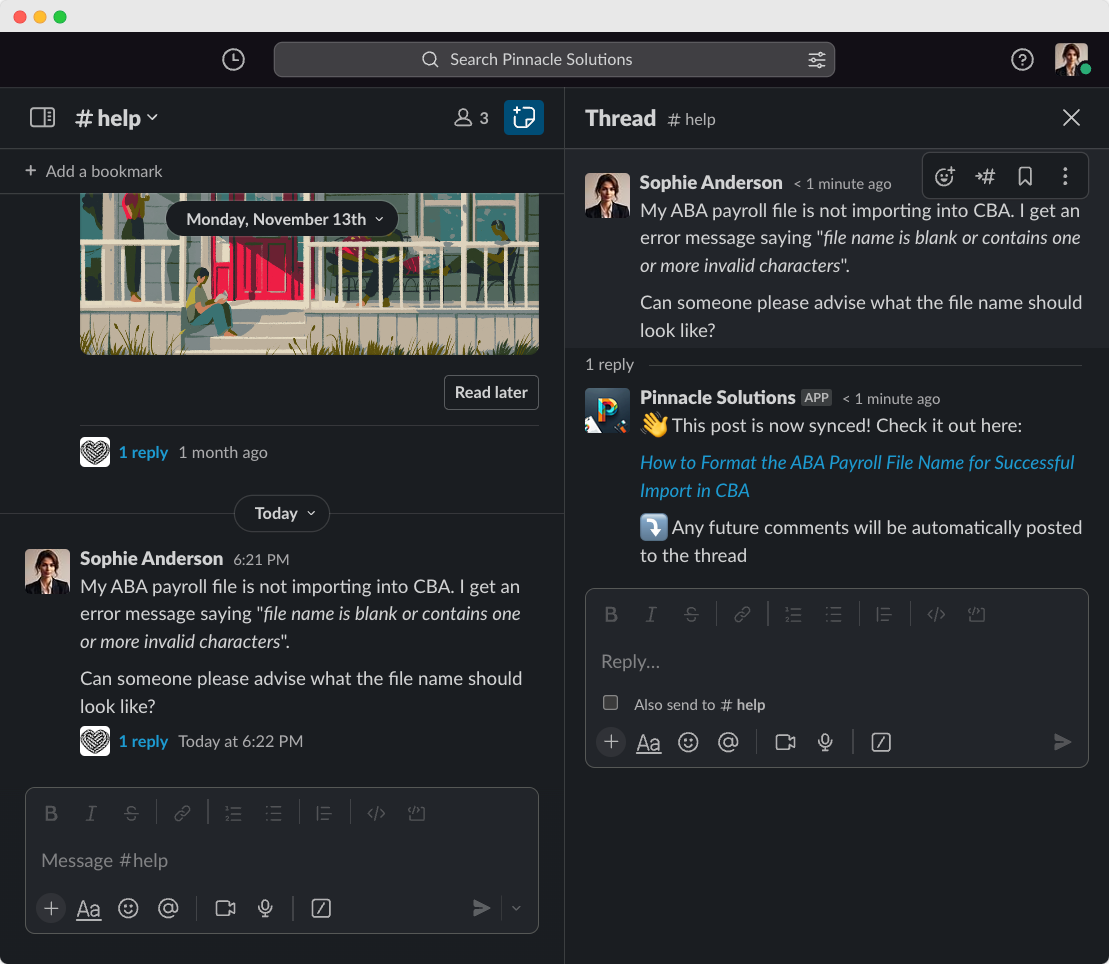
Task: Record audio clip in #help composer
Action: pos(265,908)
